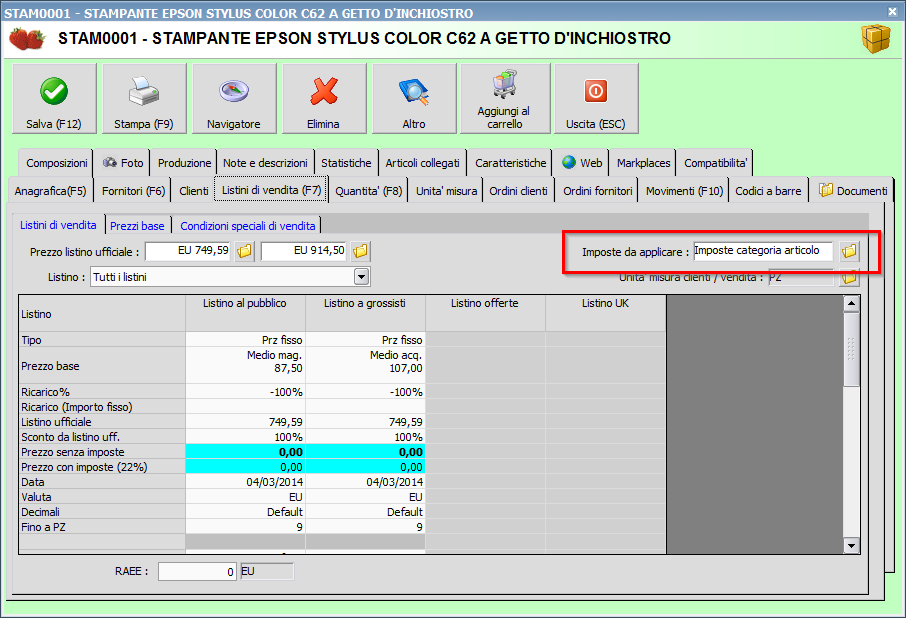Click Sconto da listino uff. cell for pubblico
The height and width of the screenshot is (618, 906).
pos(245,437)
